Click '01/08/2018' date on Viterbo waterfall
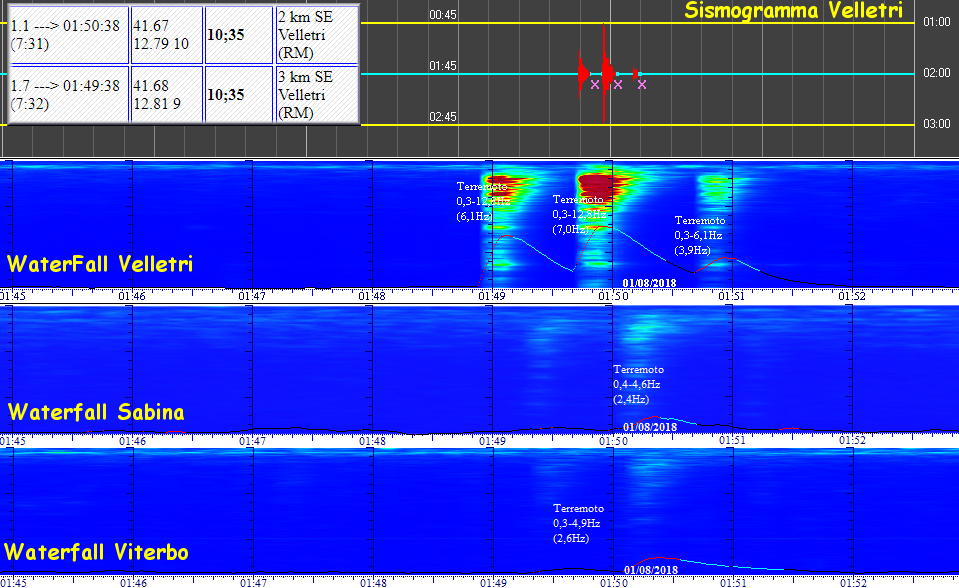Viewport: 959px width, 588px height. click(x=651, y=570)
